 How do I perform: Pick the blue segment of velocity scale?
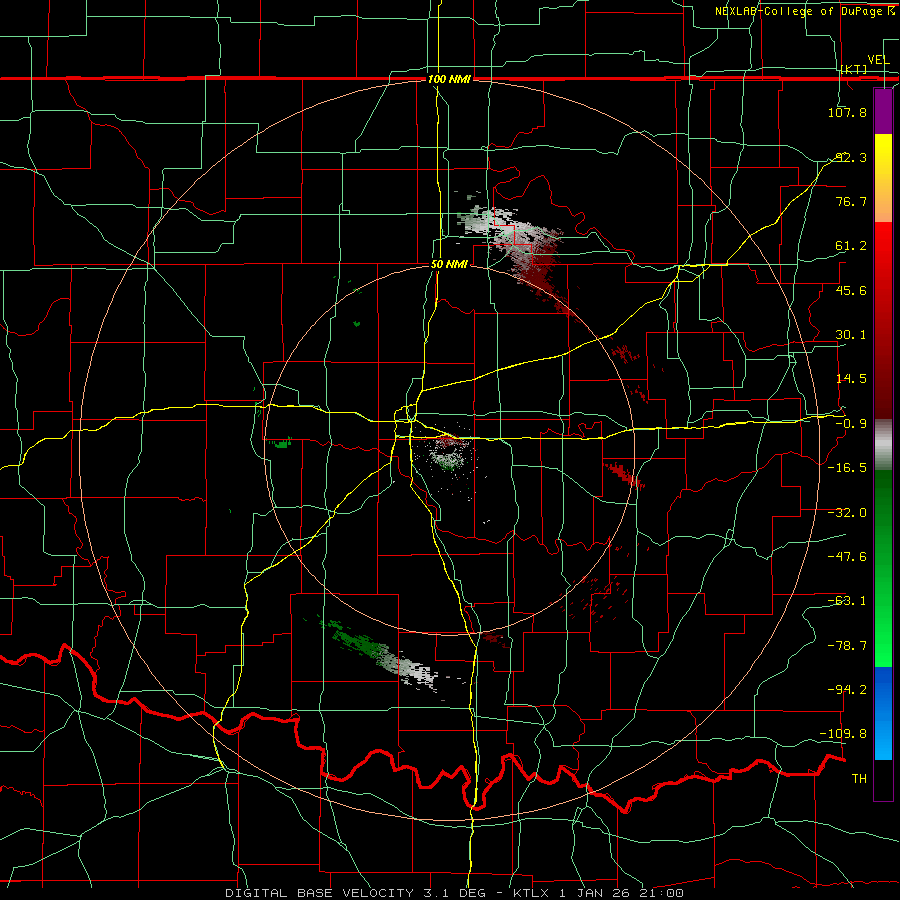[x=883, y=713]
